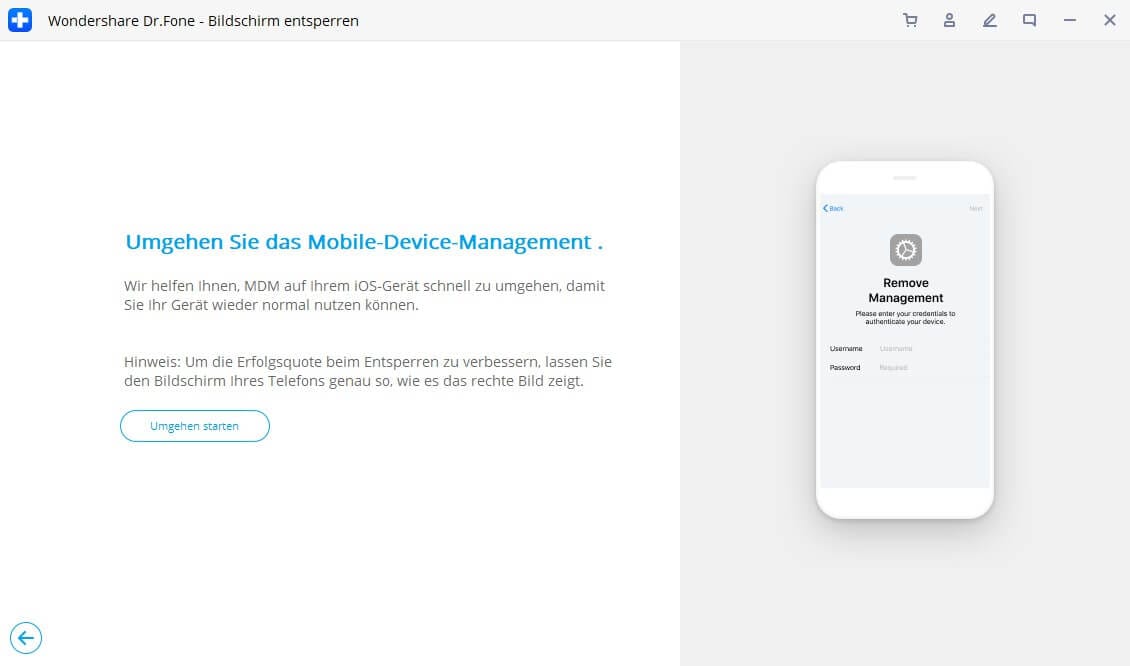Viewport: 1130px width, 666px height.
Task: Click the MDM description paragraph
Action: point(364,296)
